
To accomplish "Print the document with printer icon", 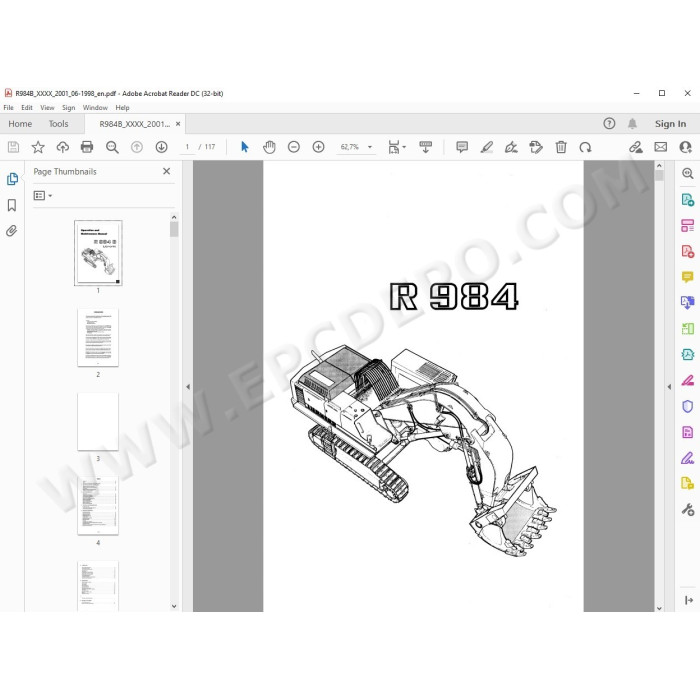I will [87, 147].
